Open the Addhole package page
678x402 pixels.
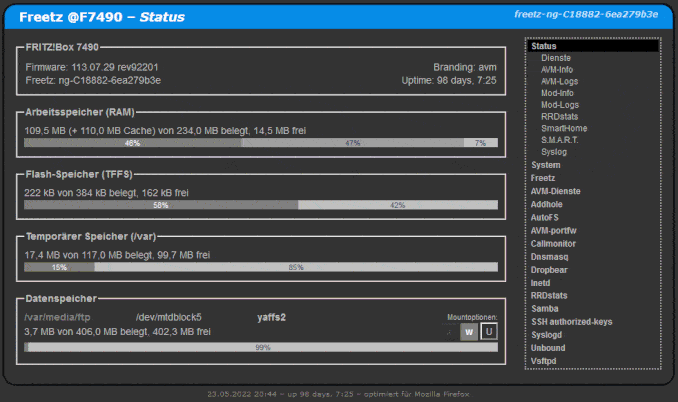pos(547,204)
